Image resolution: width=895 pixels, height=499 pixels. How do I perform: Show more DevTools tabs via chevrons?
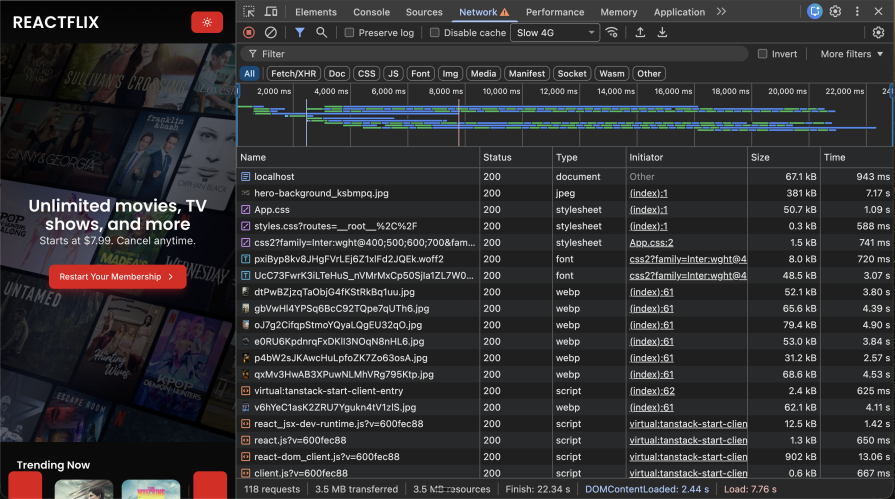pyautogui.click(x=721, y=12)
